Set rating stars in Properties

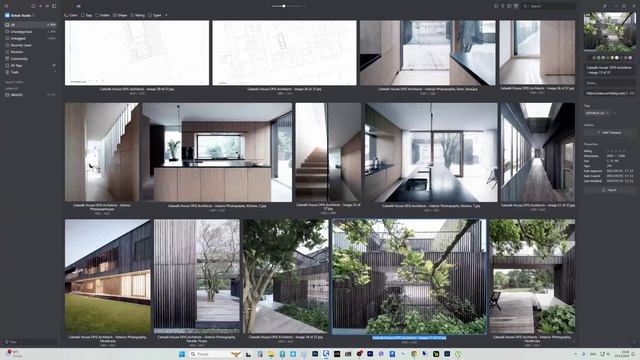click(x=616, y=151)
